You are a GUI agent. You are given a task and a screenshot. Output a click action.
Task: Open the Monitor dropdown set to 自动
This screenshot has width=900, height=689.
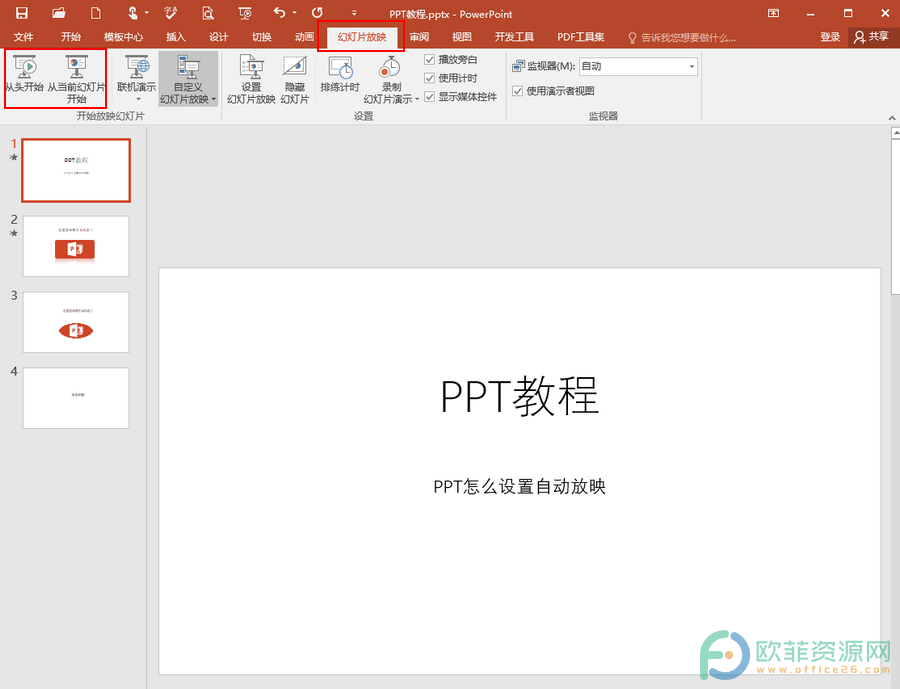pos(638,66)
